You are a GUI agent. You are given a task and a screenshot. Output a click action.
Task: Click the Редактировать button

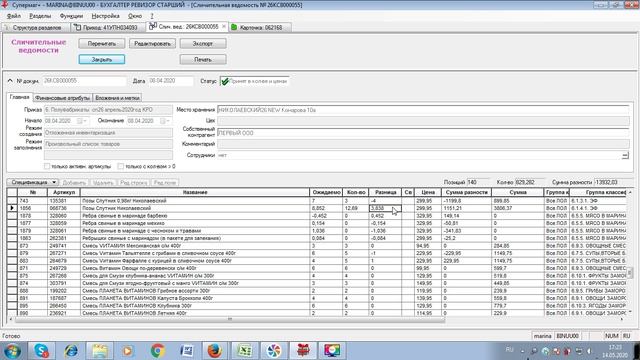click(152, 44)
